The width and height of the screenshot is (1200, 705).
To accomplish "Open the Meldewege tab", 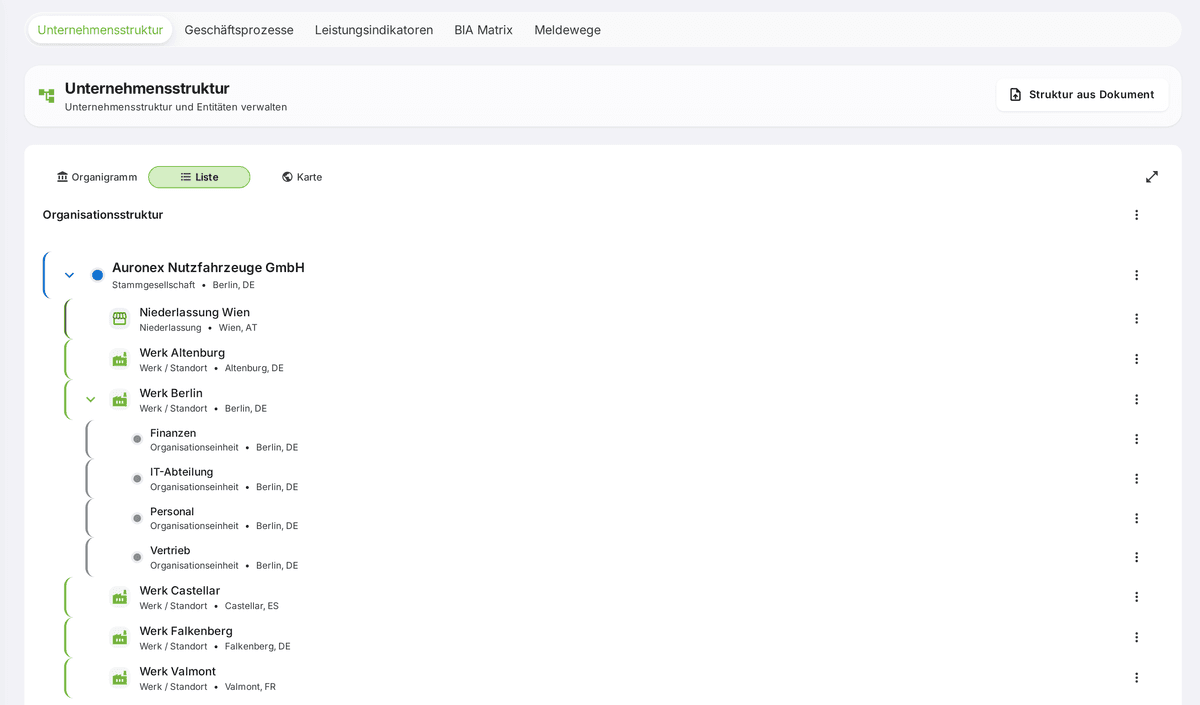I will (x=568, y=30).
